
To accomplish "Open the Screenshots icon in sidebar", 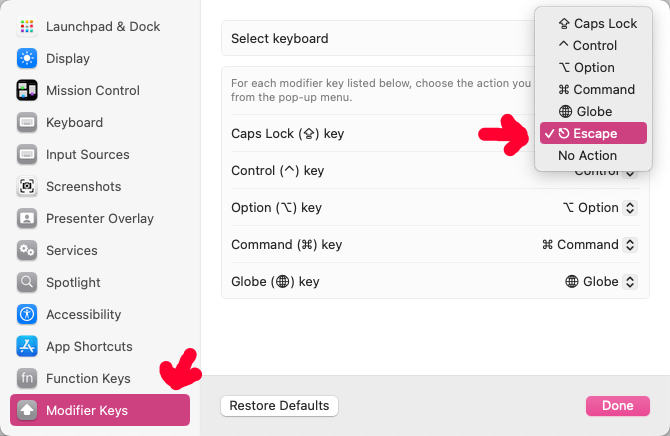I will pos(27,186).
